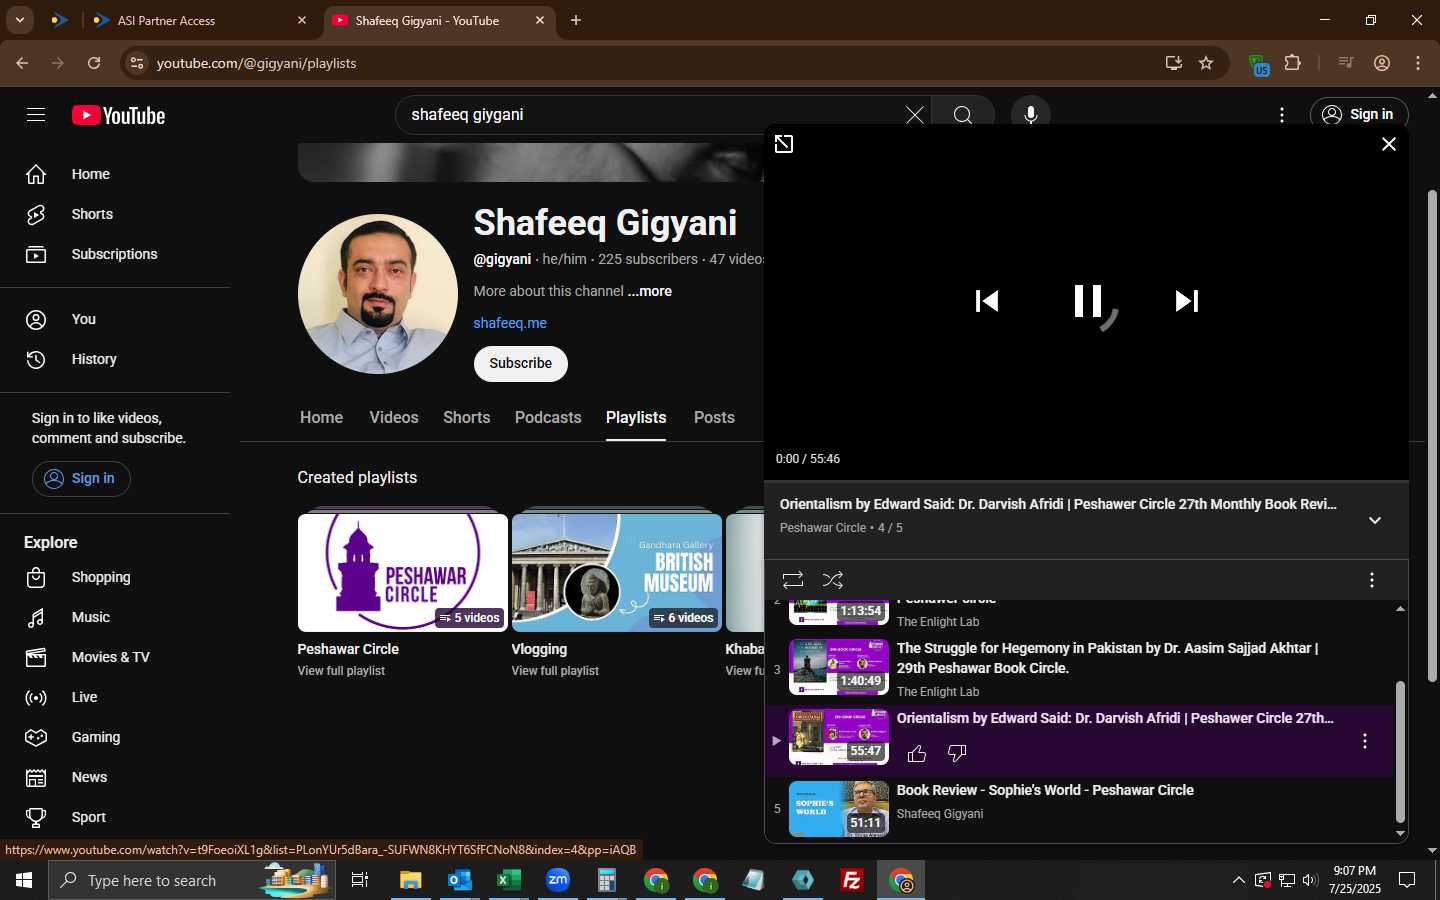
Task: Skip to previous video in miniplayer
Action: [x=987, y=301]
